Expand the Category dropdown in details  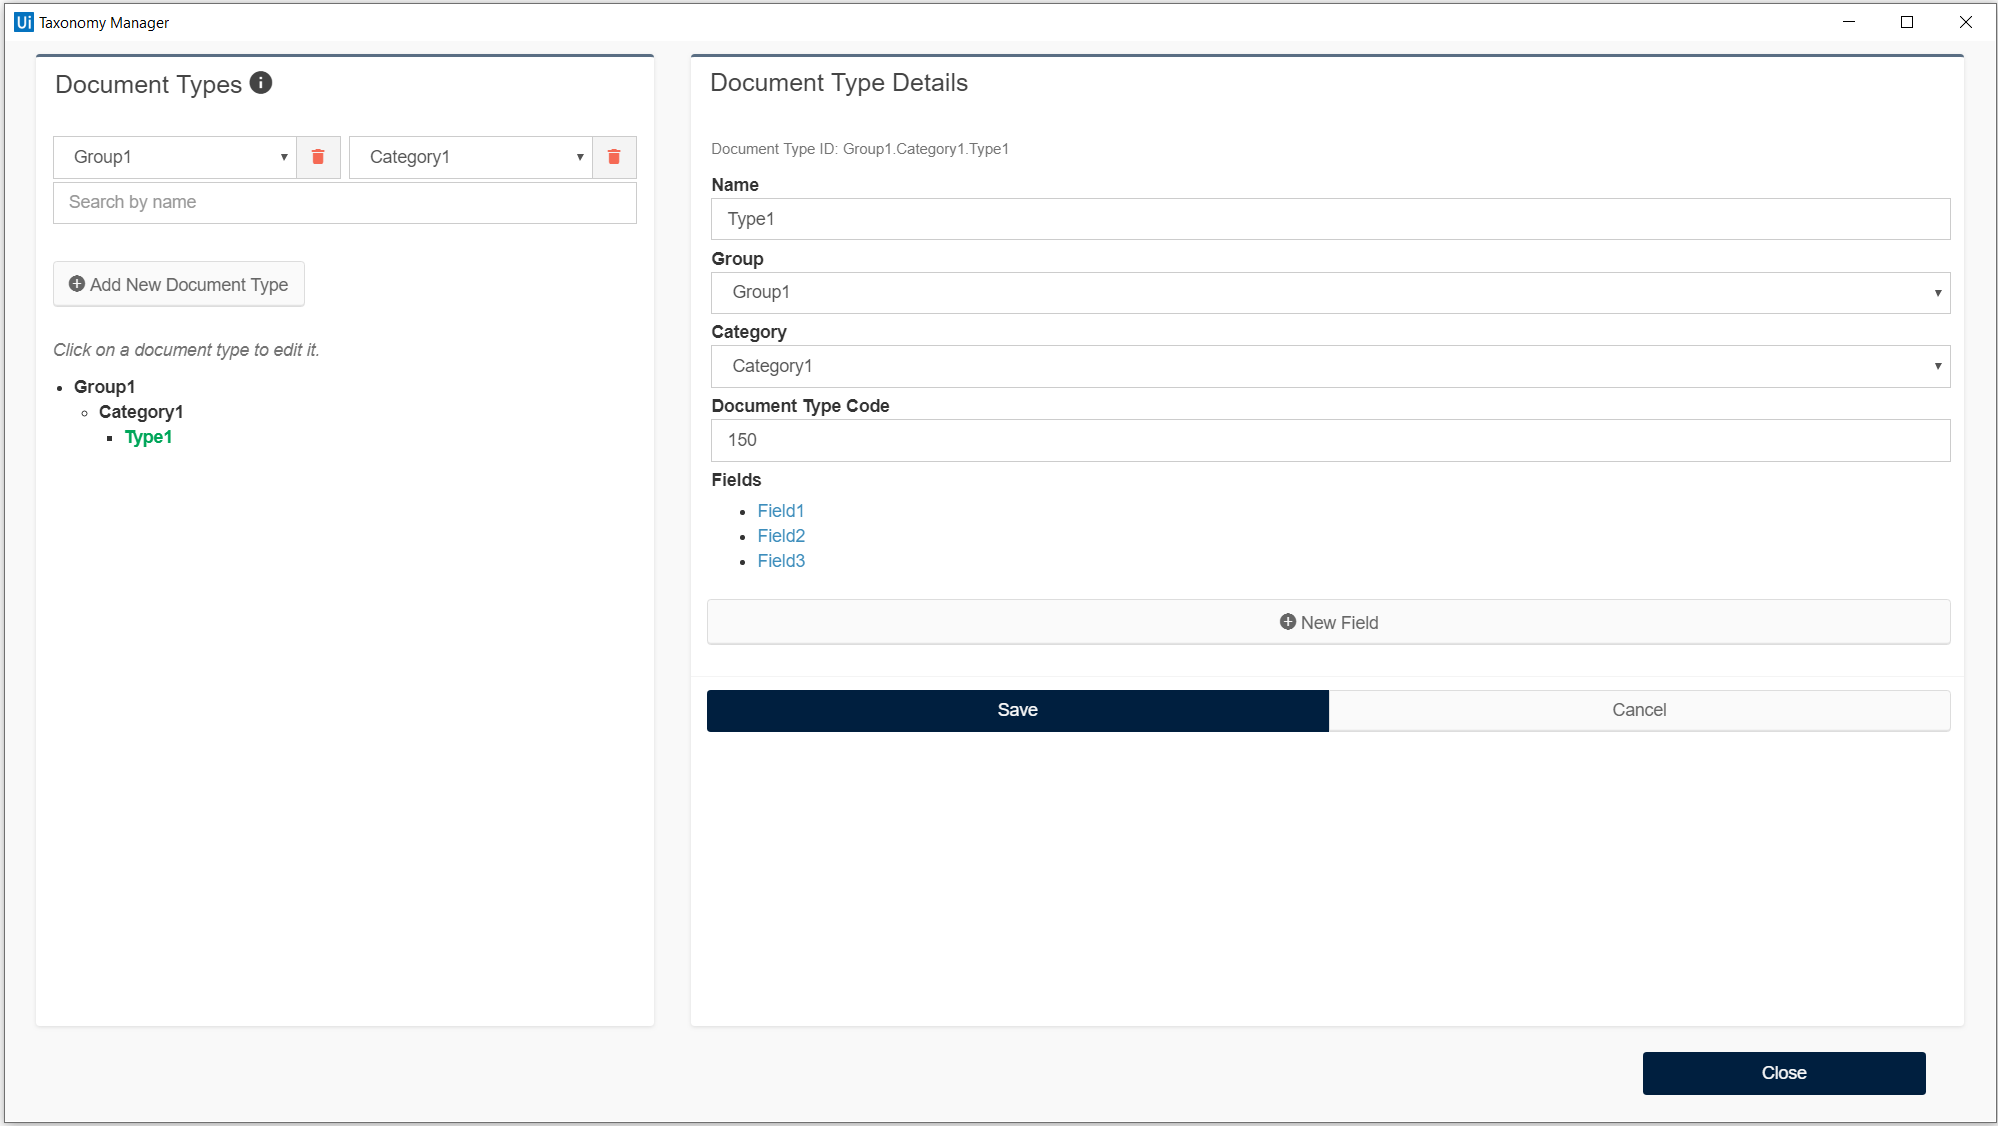point(1330,366)
